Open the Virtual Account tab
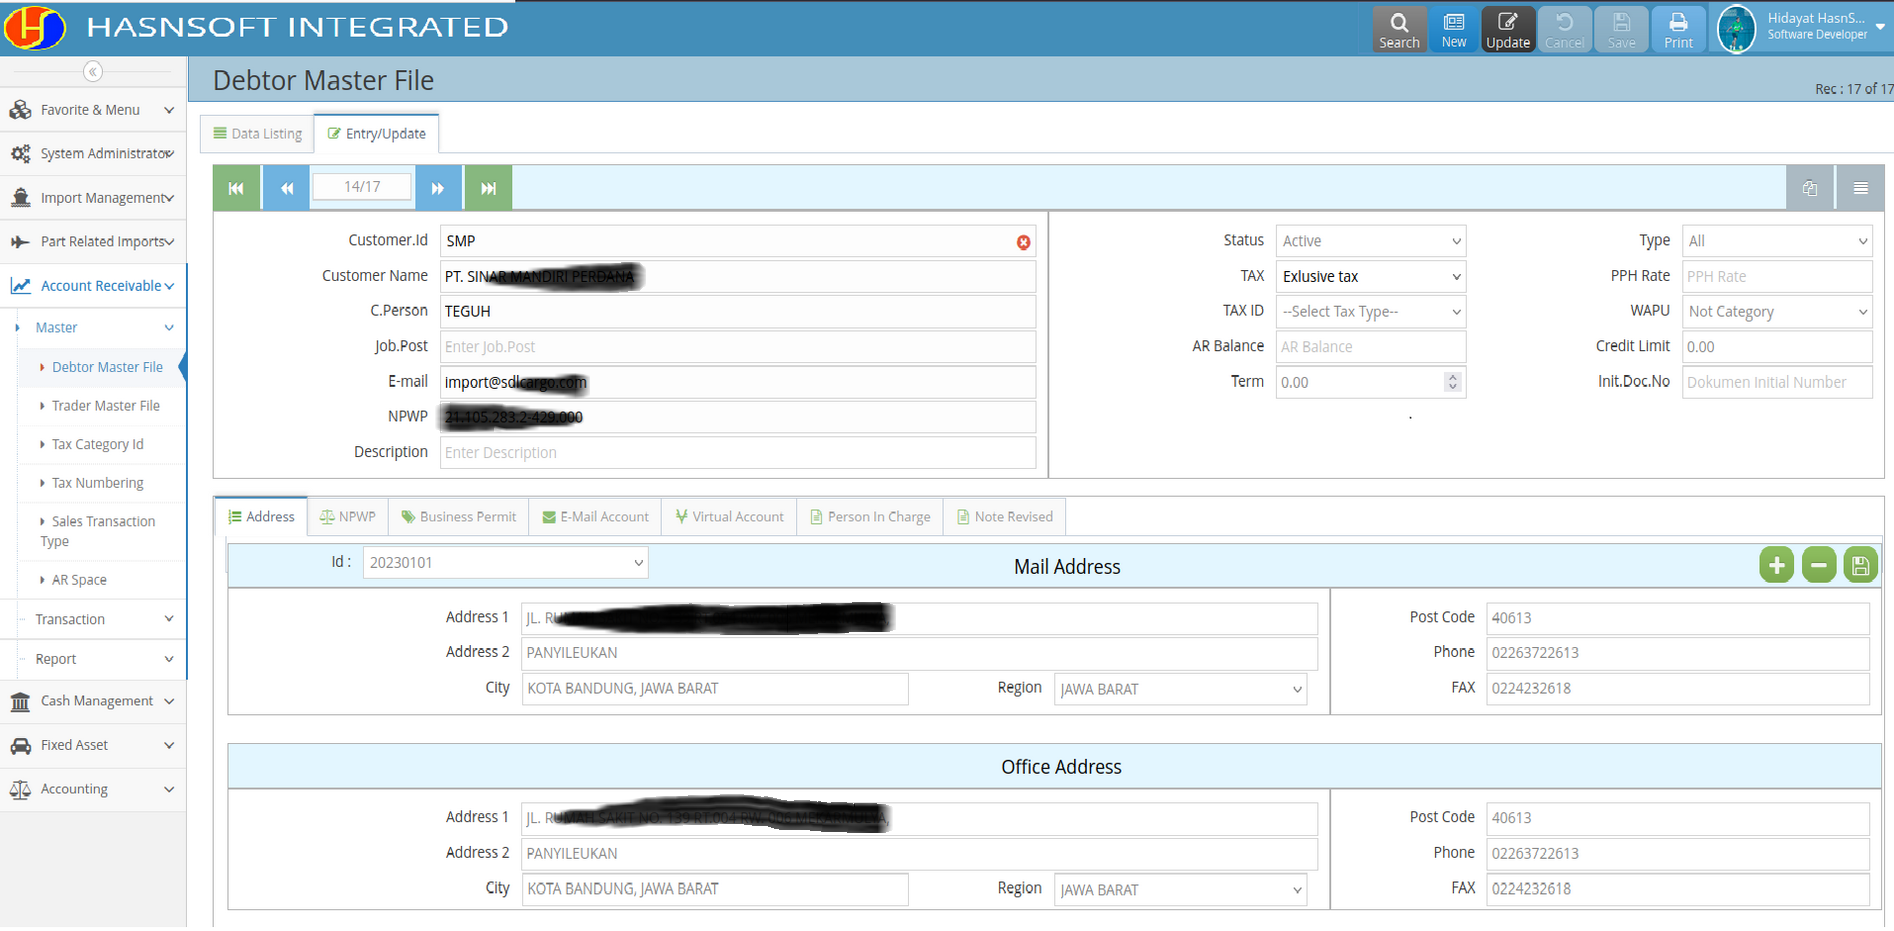 (729, 516)
